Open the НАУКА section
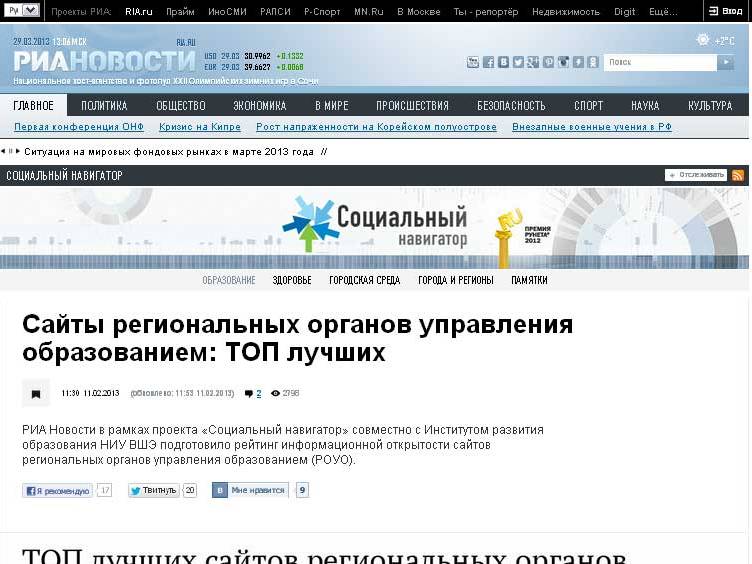 [x=645, y=106]
